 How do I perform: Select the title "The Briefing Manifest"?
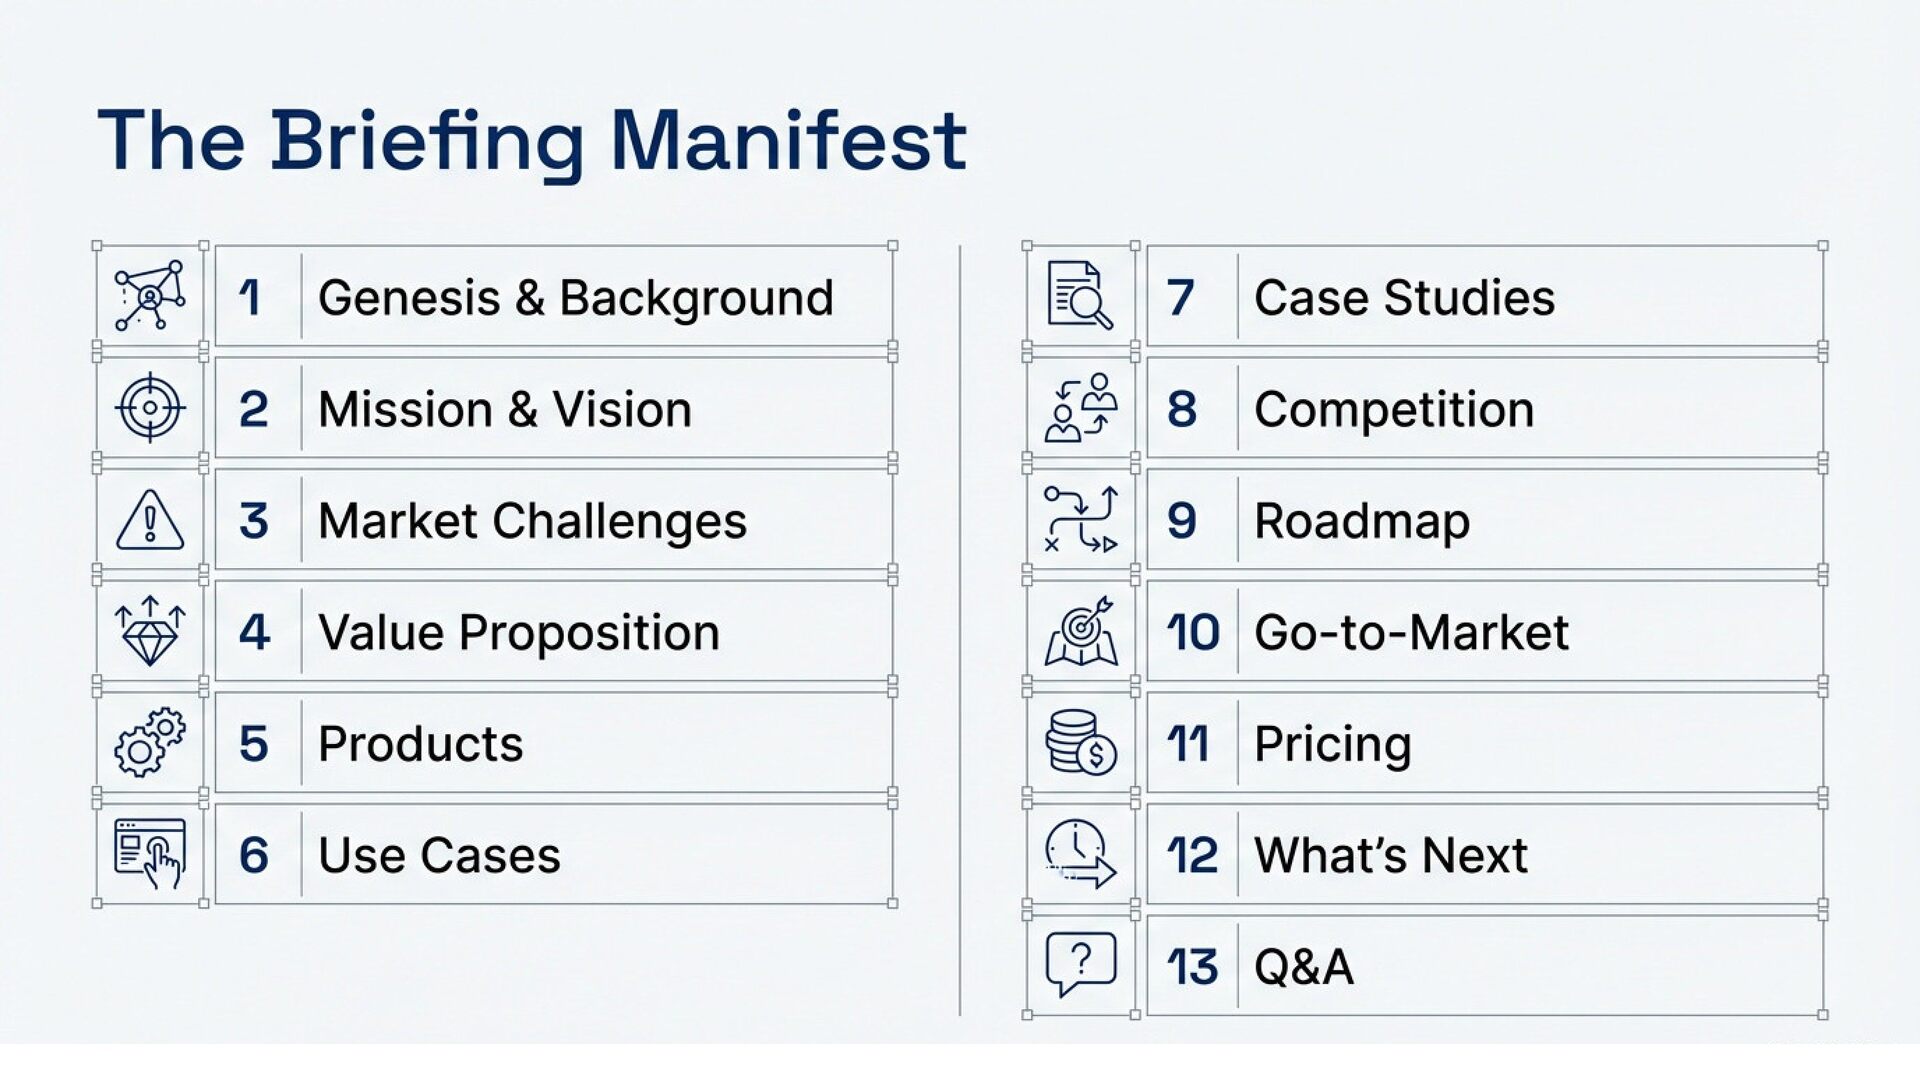click(x=532, y=141)
